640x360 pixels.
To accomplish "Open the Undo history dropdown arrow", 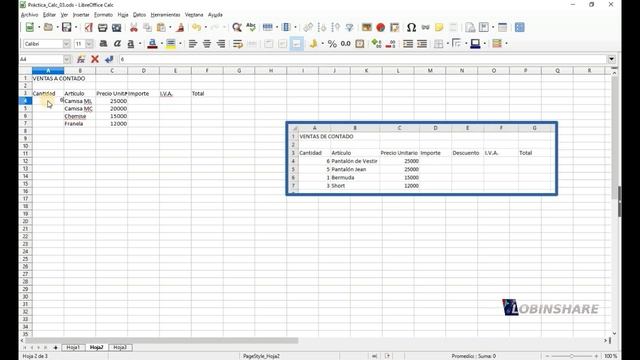I will (205, 27).
